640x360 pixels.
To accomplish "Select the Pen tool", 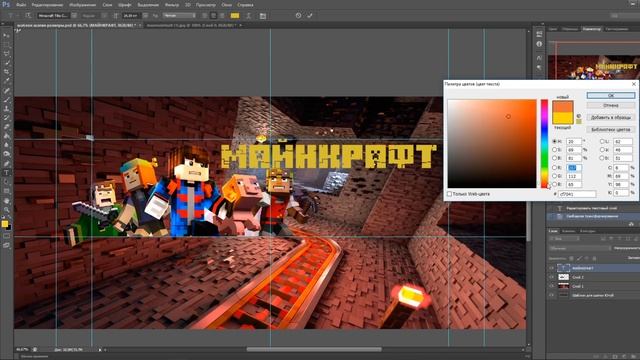I will [7, 163].
